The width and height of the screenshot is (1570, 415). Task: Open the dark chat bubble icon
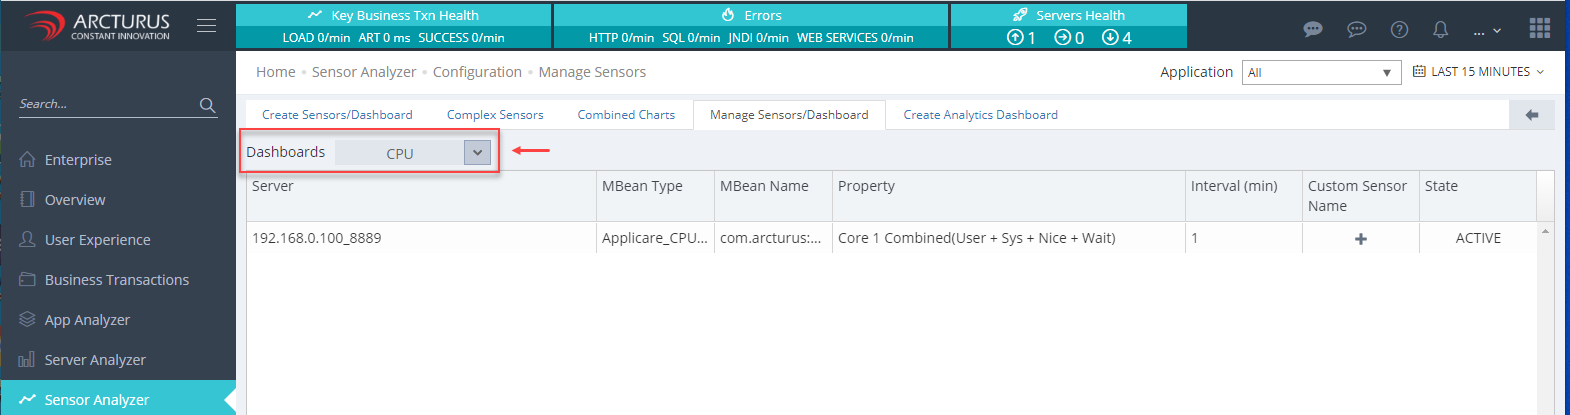click(x=1313, y=29)
